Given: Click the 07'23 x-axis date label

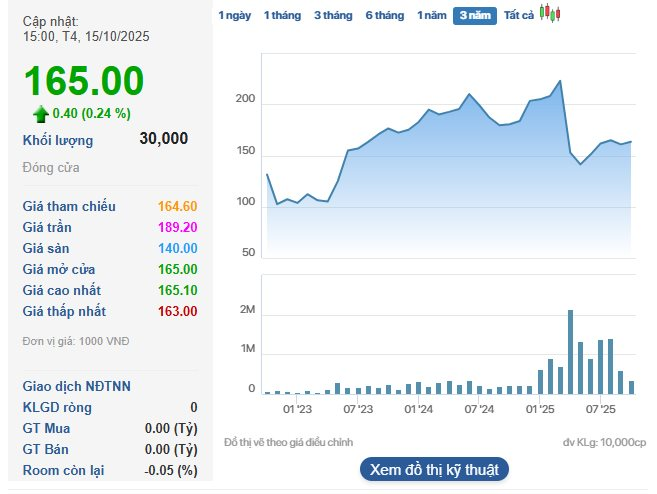Looking at the screenshot, I should [x=358, y=409].
